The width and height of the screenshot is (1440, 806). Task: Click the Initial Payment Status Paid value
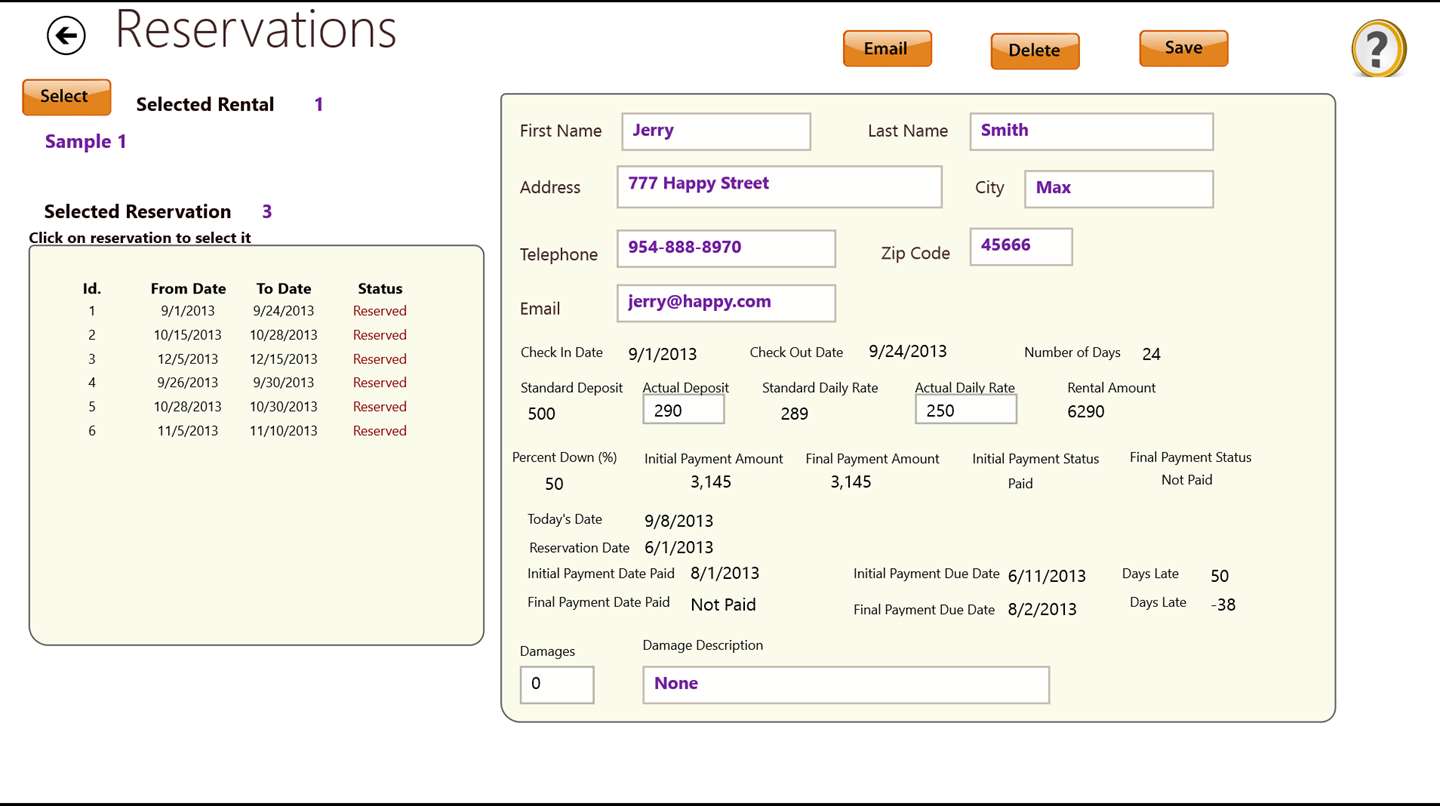pos(1020,483)
